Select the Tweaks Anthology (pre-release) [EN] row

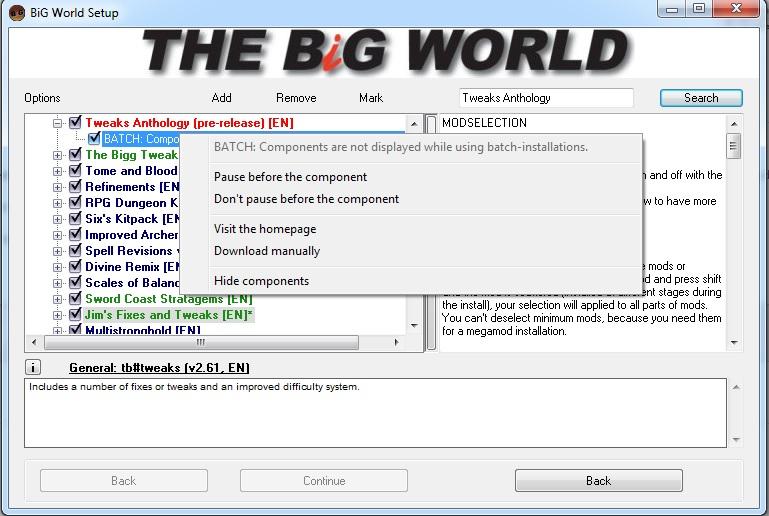[x=189, y=122]
